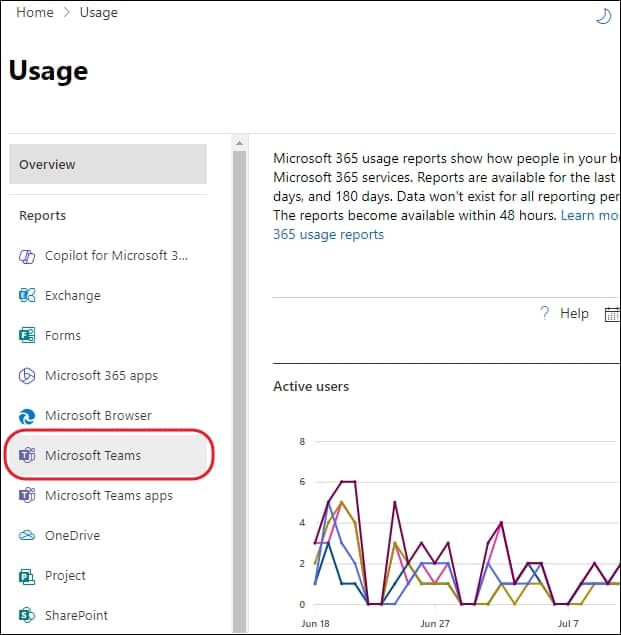Click the Reports section heading
Image resolution: width=621 pixels, height=635 pixels.
tap(43, 215)
